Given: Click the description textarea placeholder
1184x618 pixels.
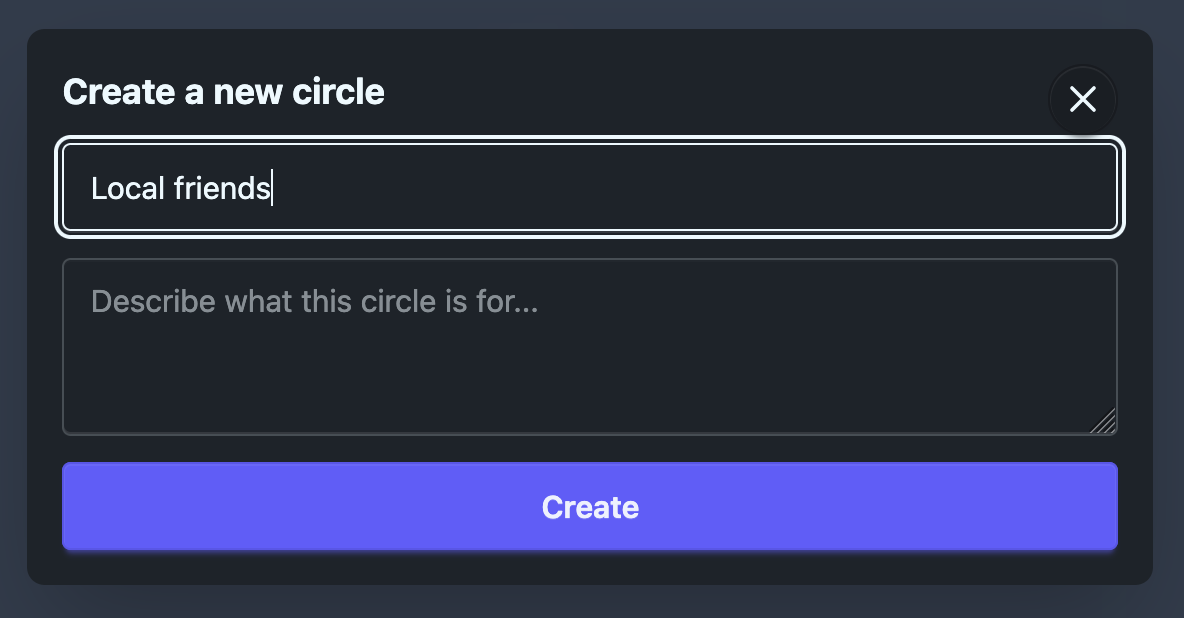Looking at the screenshot, I should pyautogui.click(x=315, y=301).
